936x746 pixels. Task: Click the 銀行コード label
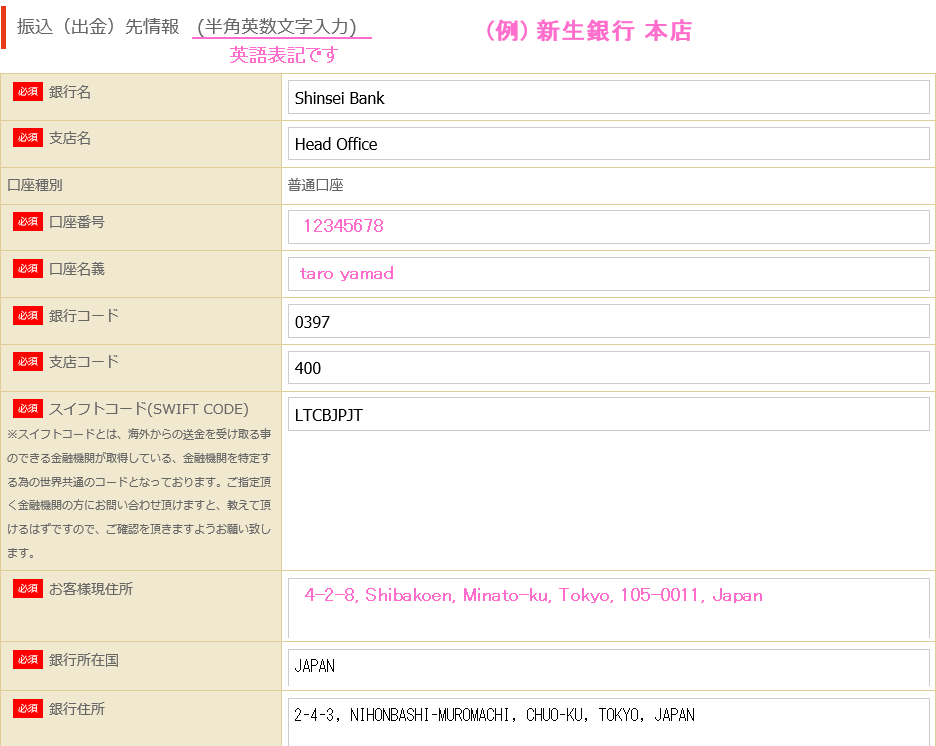click(x=84, y=316)
